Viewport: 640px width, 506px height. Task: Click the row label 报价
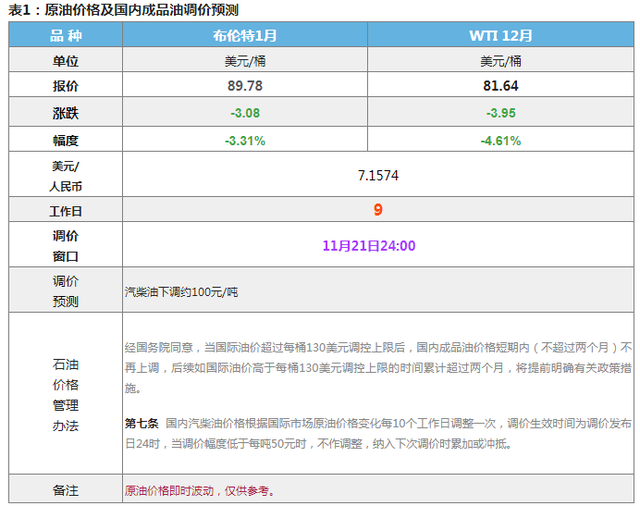pos(65,86)
